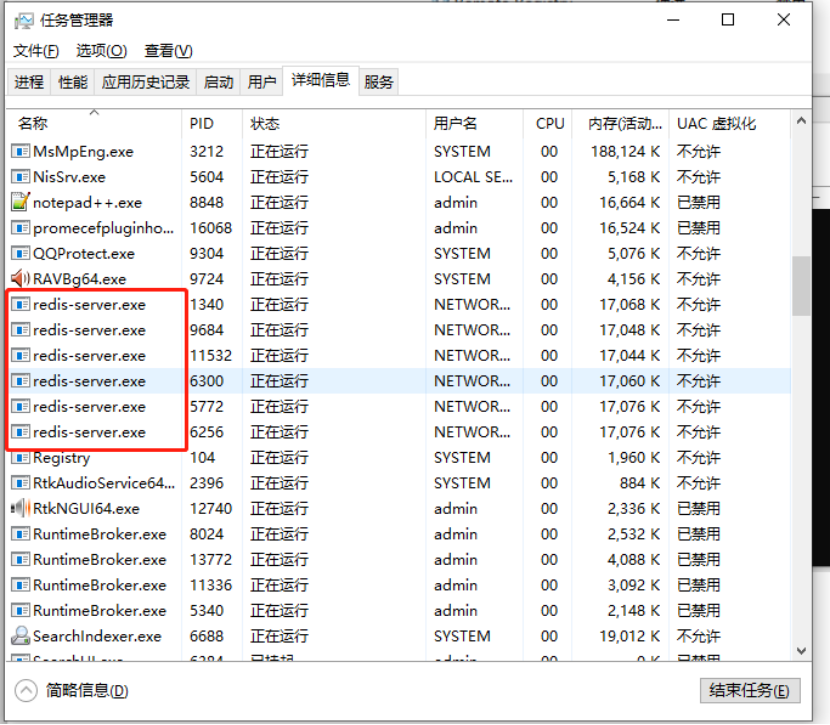Click icon of redis-server.exe PID 6256
Screen dimensions: 830x725
click(x=20, y=432)
